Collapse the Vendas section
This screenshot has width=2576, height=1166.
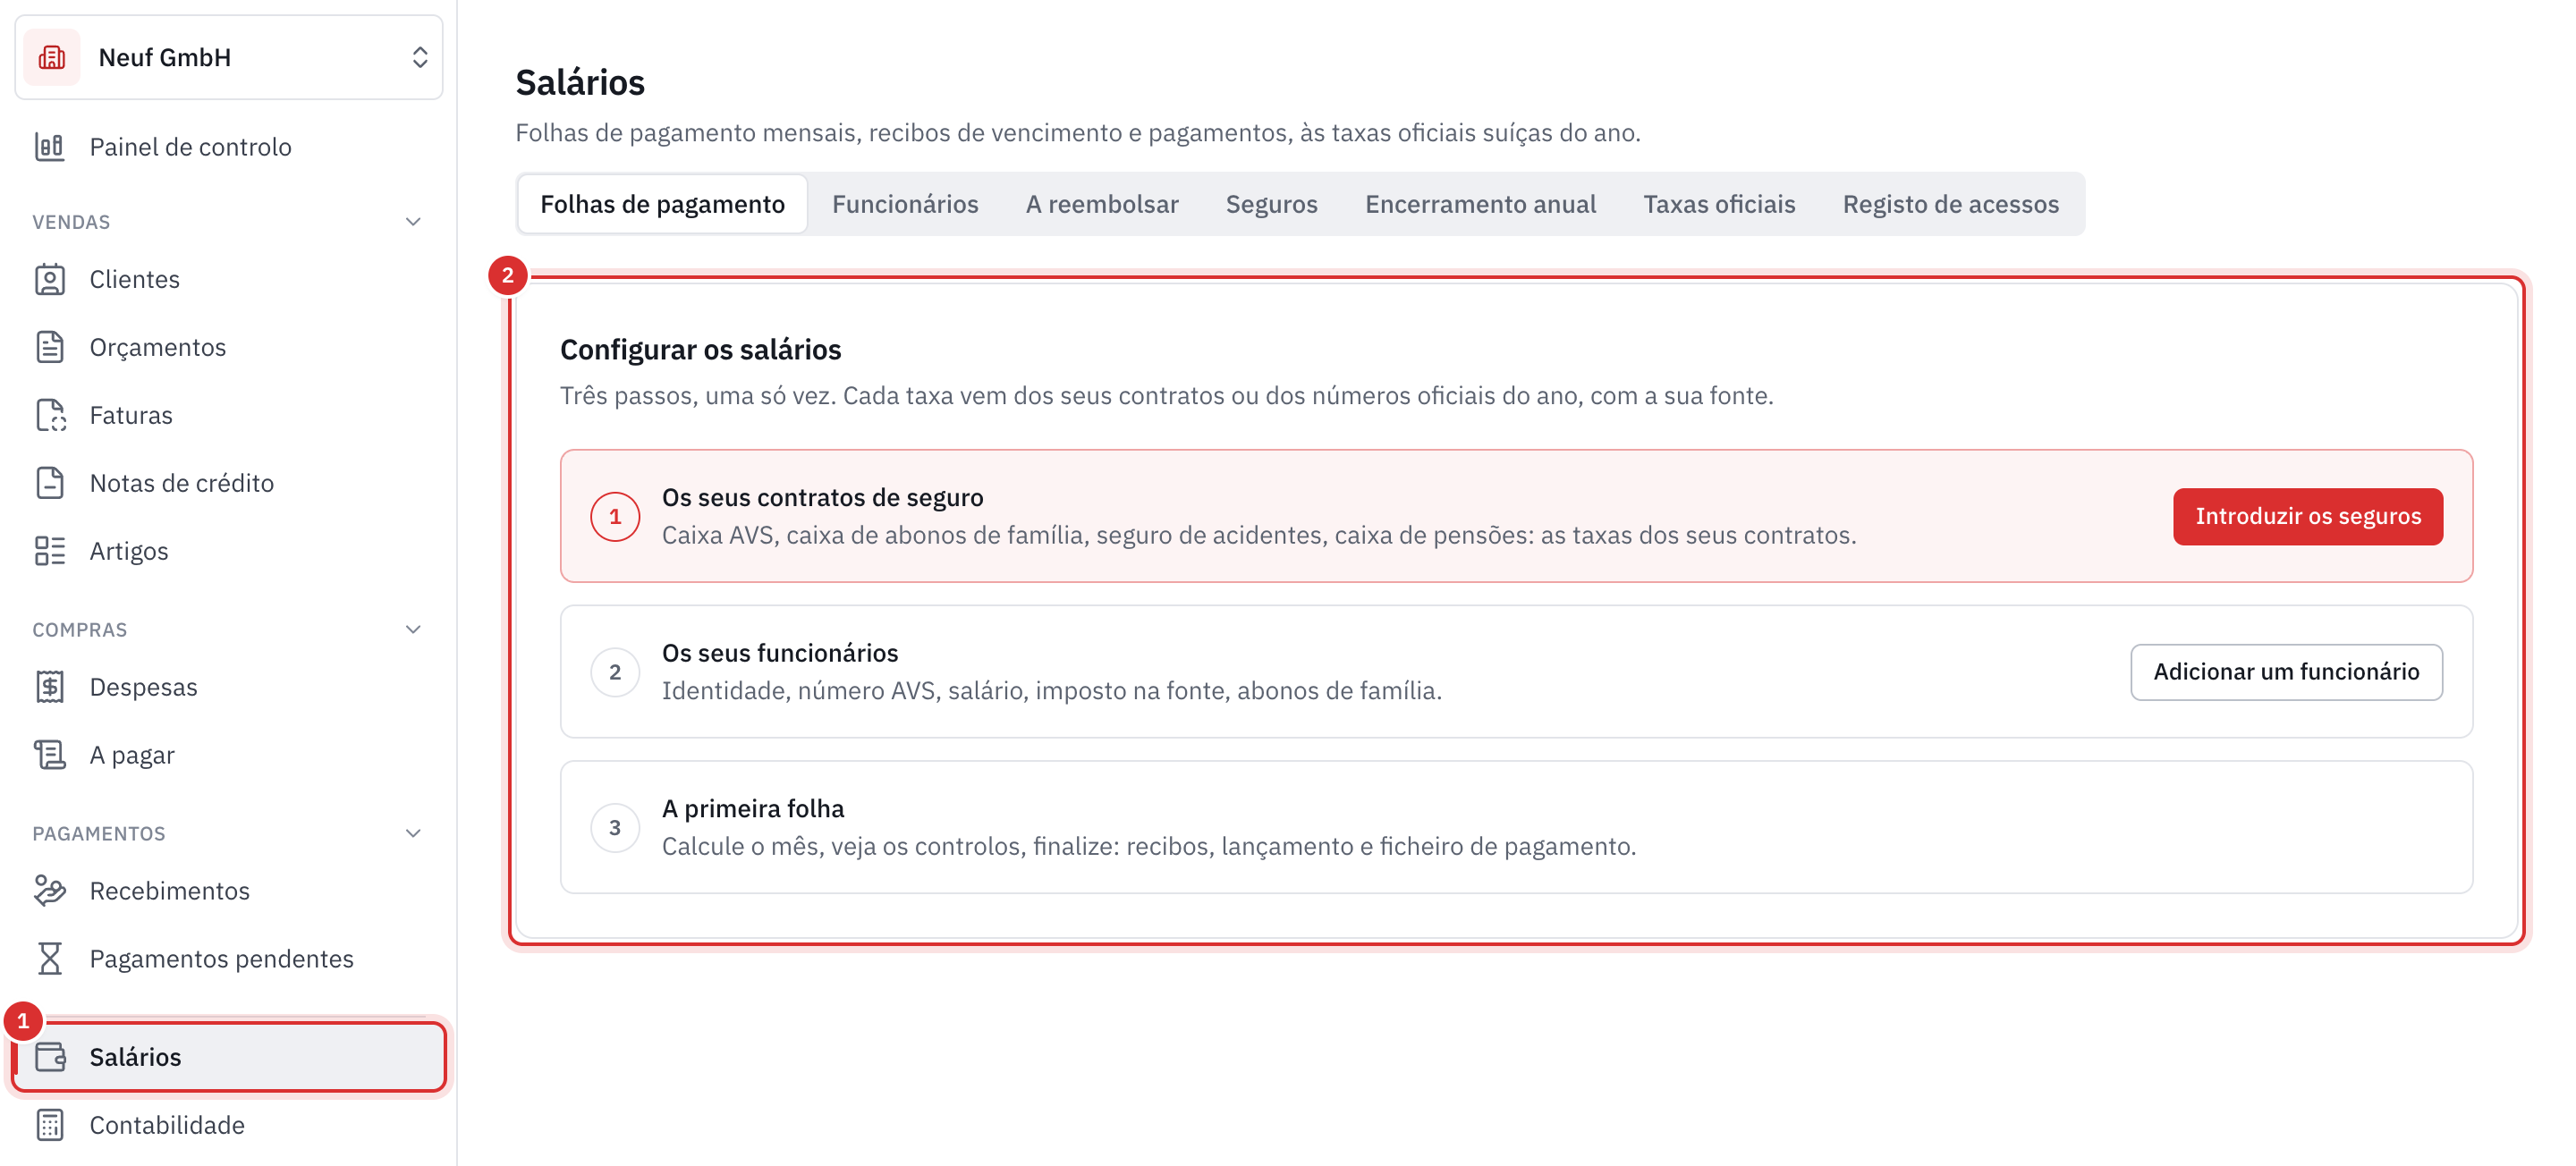(x=413, y=222)
